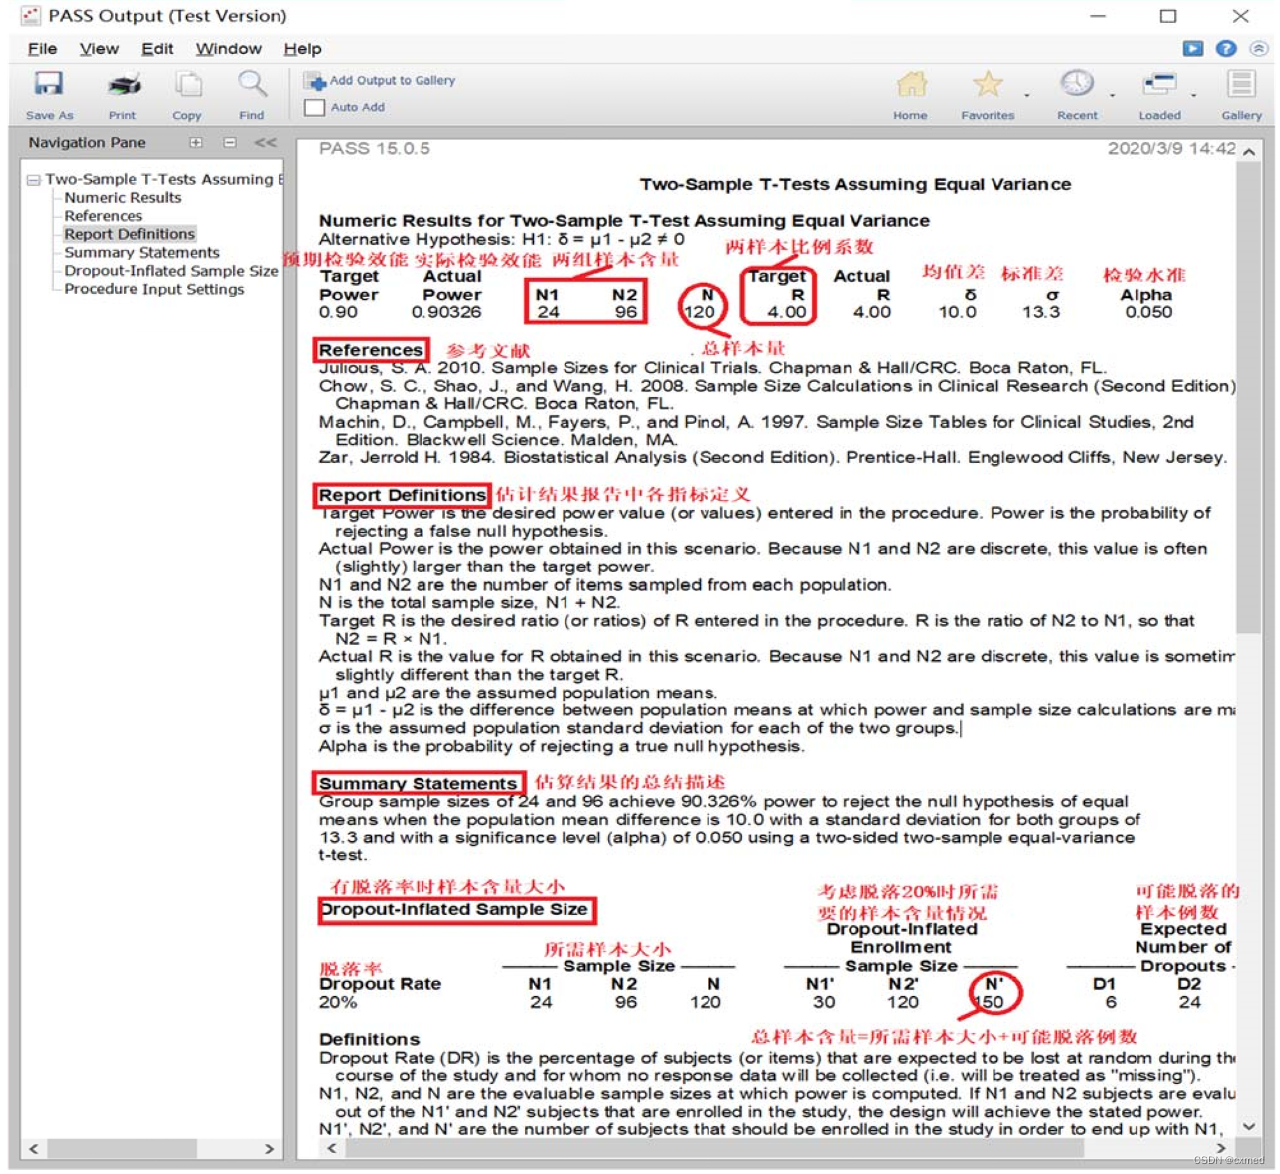Collapse all in Navigation Pane minus icon

tap(230, 143)
